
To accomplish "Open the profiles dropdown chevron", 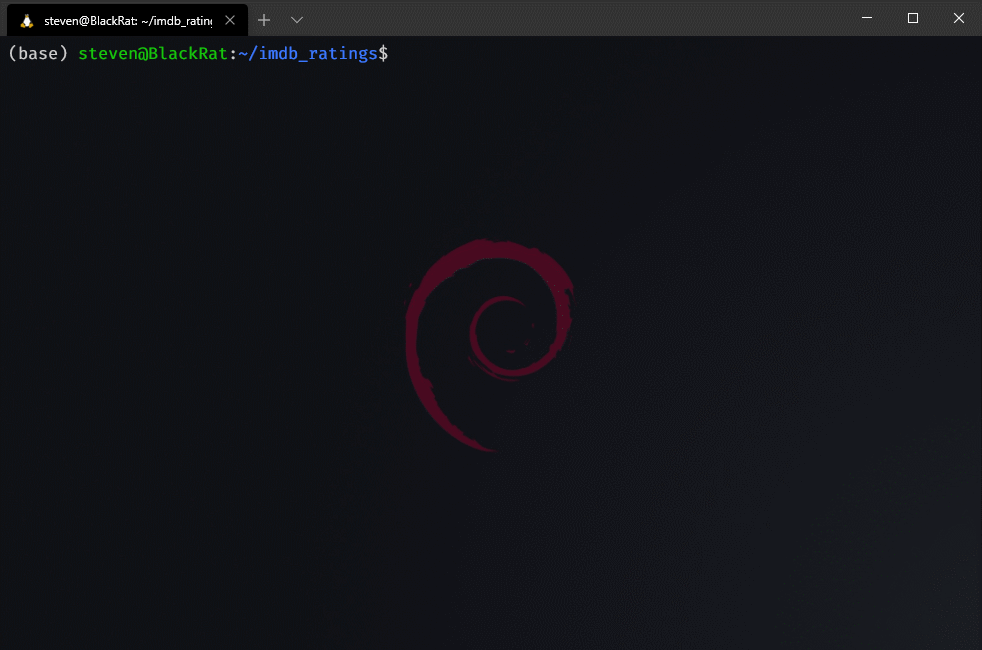I will pos(297,20).
